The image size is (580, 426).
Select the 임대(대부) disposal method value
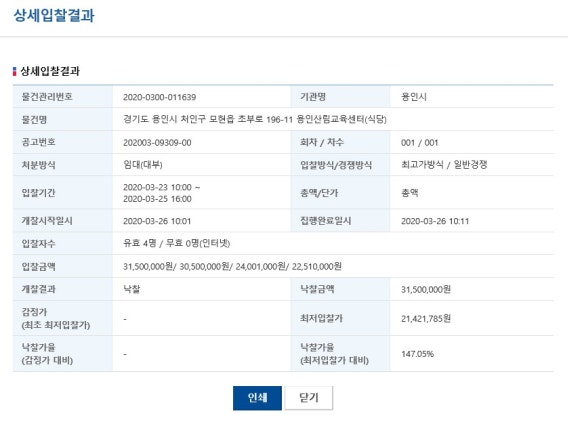[143, 165]
